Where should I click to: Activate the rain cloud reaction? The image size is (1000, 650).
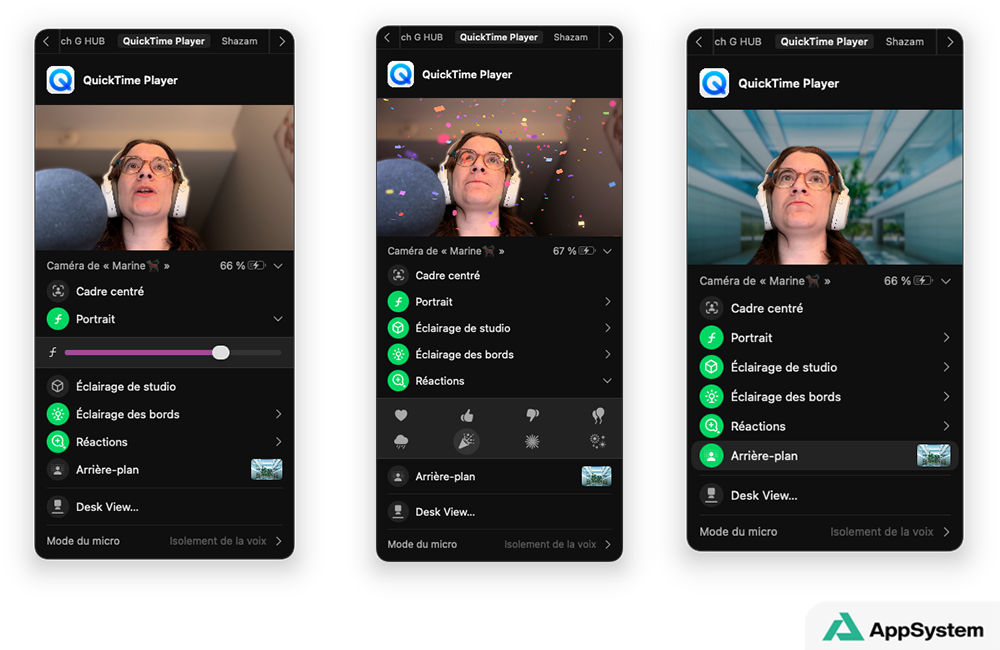401,441
